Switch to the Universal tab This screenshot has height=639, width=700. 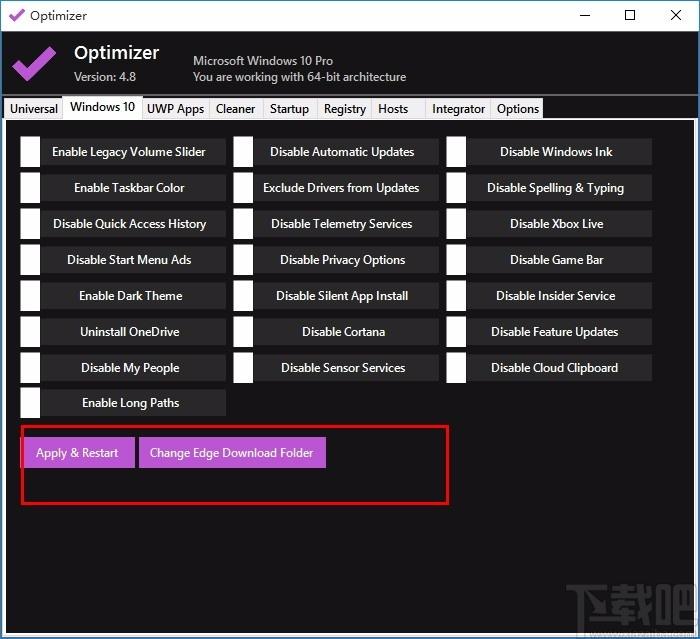[34, 109]
